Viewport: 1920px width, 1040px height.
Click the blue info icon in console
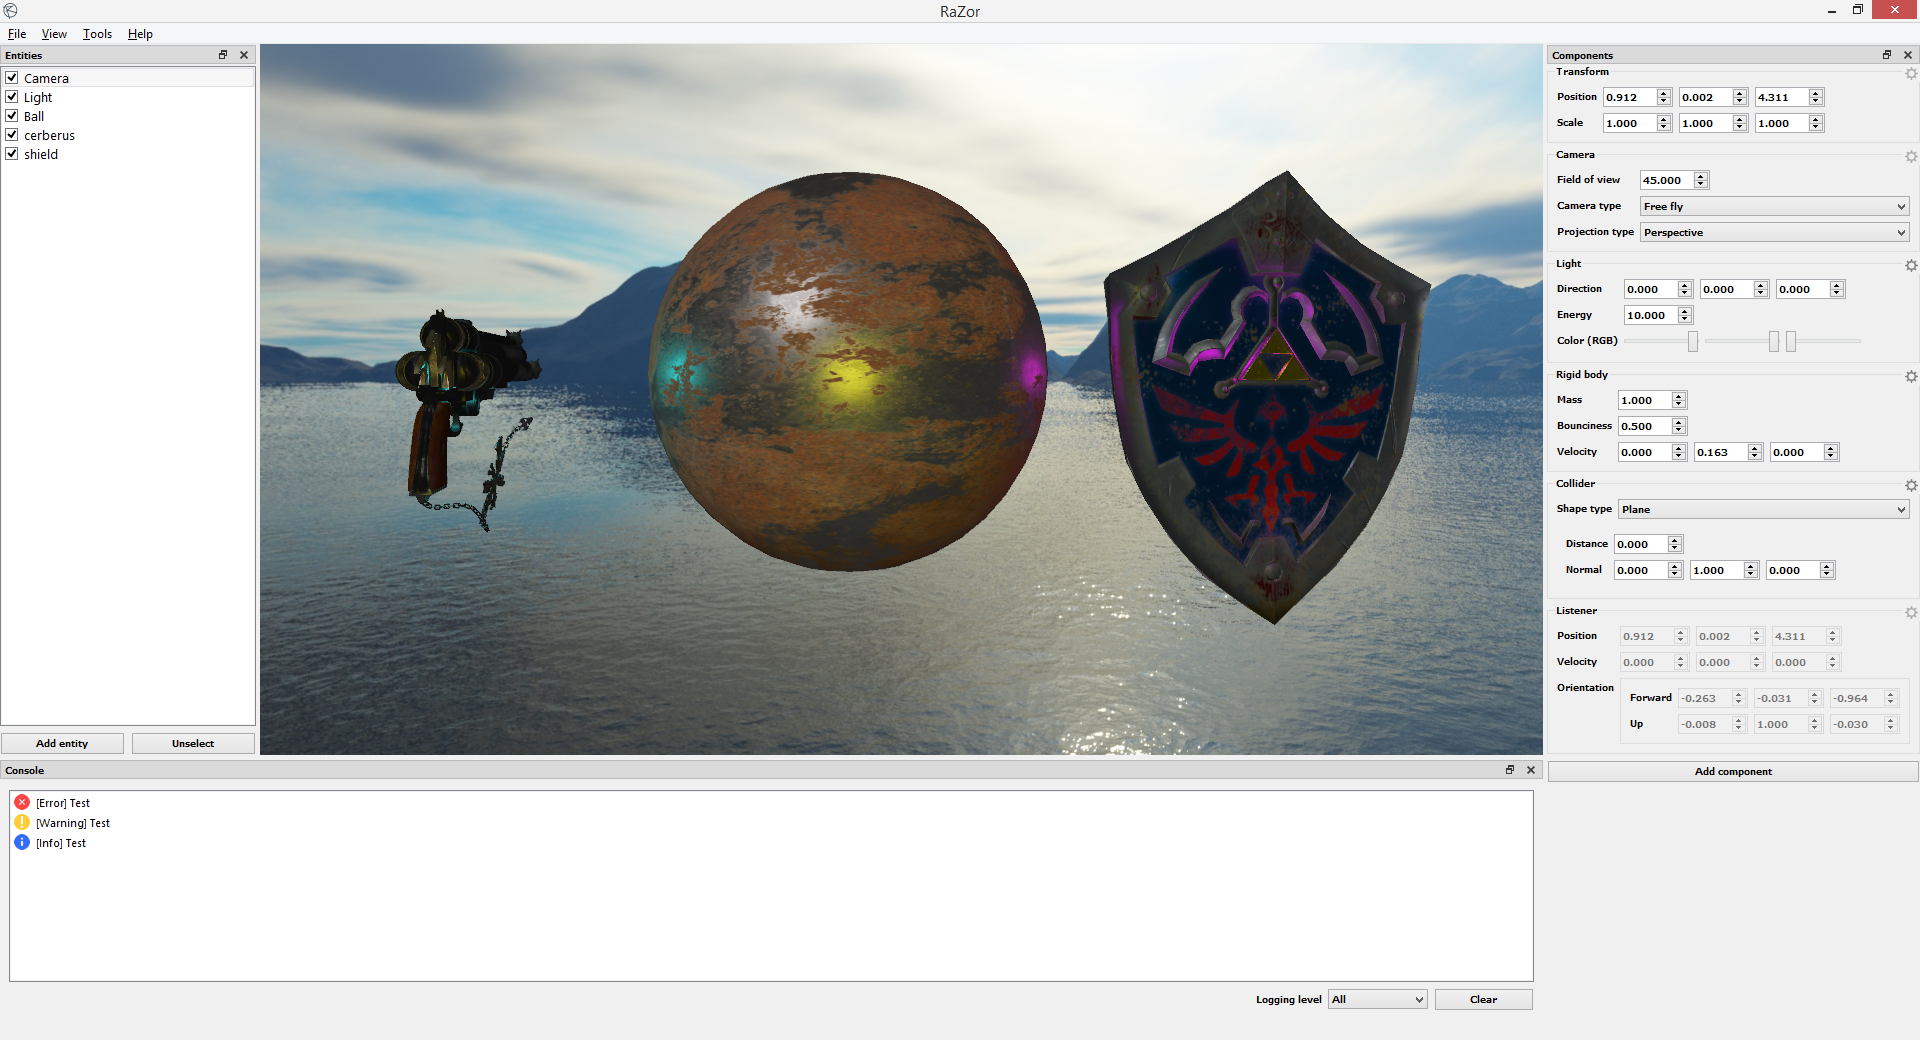(22, 842)
